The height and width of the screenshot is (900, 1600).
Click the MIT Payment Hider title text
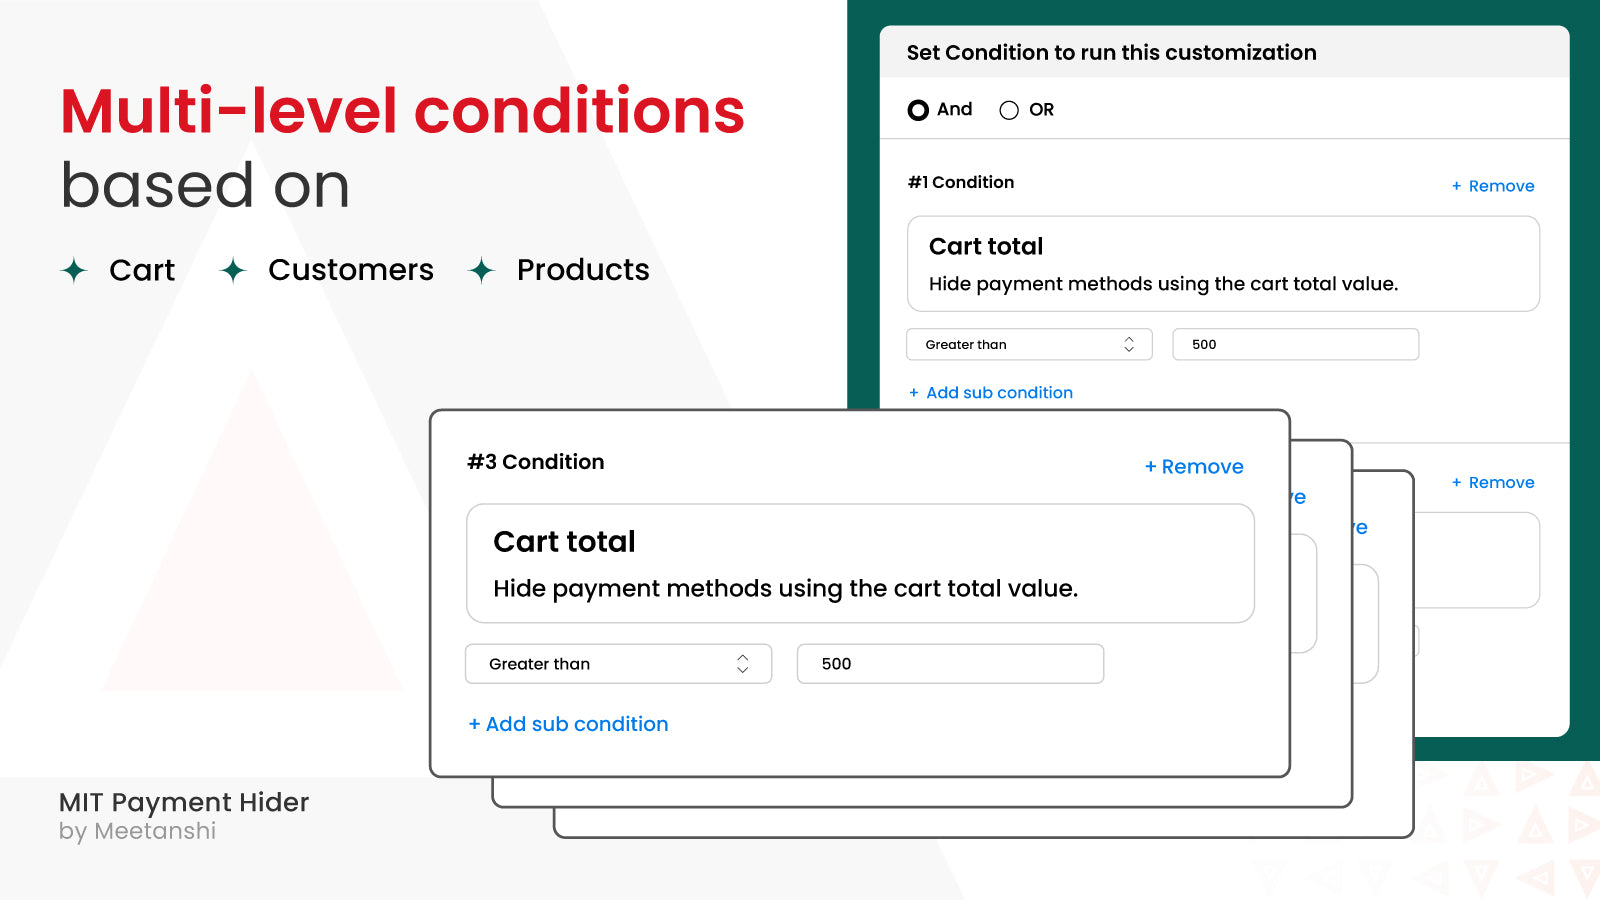coord(184,802)
